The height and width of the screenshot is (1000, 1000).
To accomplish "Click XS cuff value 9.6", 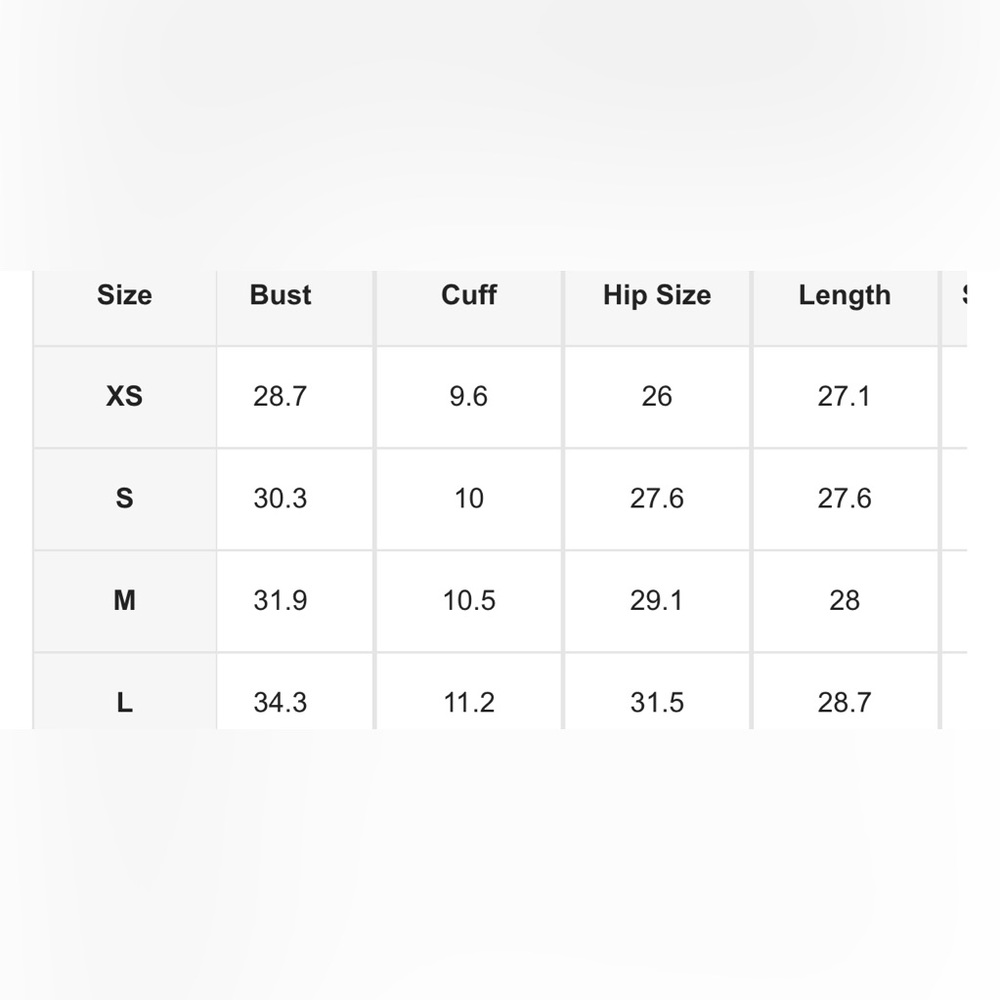I will point(469,396).
